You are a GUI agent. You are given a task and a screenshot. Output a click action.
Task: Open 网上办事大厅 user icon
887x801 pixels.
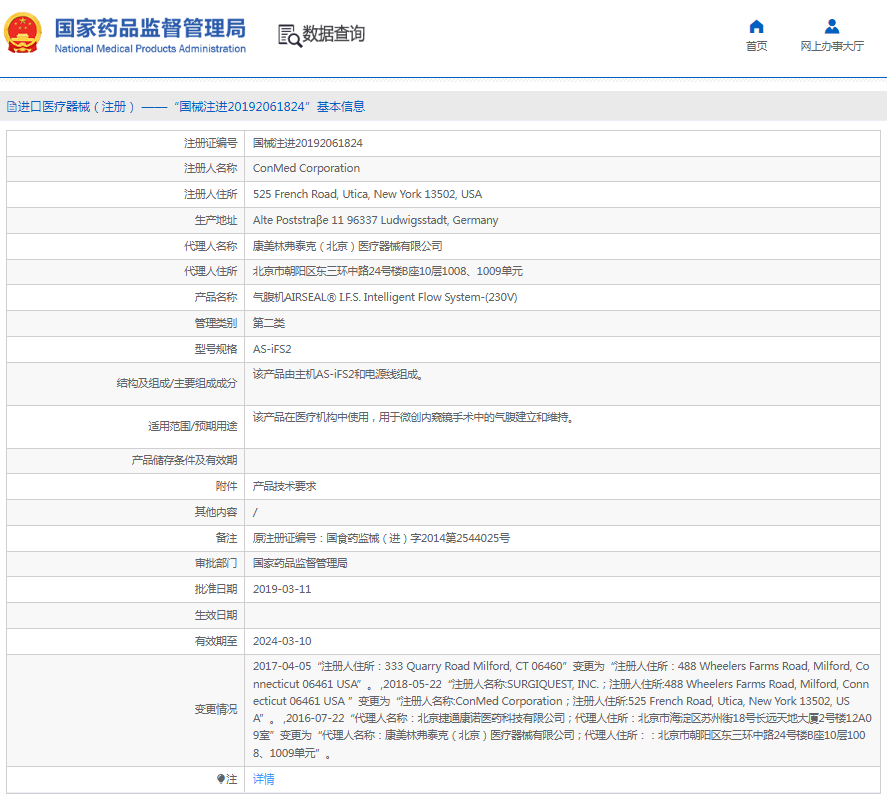click(832, 27)
